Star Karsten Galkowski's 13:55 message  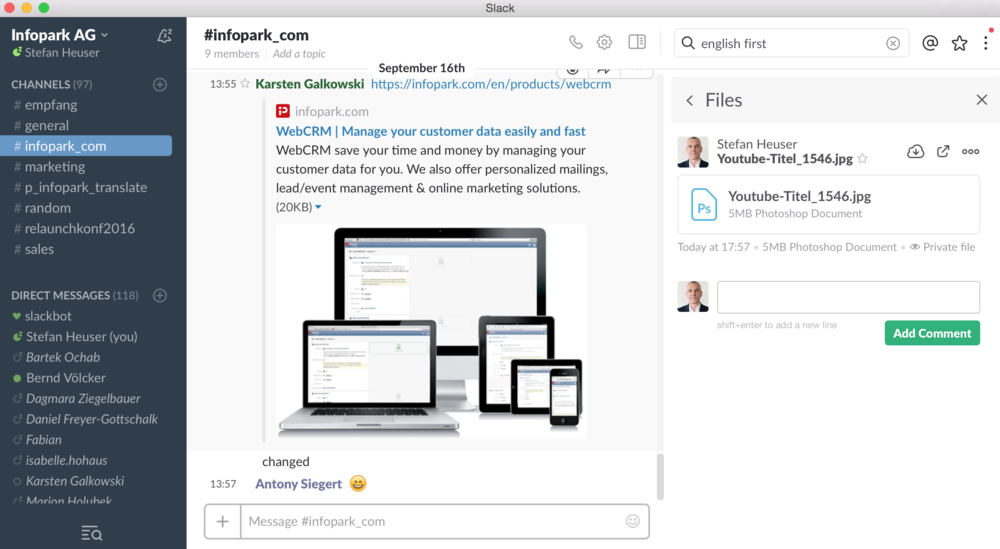point(245,84)
